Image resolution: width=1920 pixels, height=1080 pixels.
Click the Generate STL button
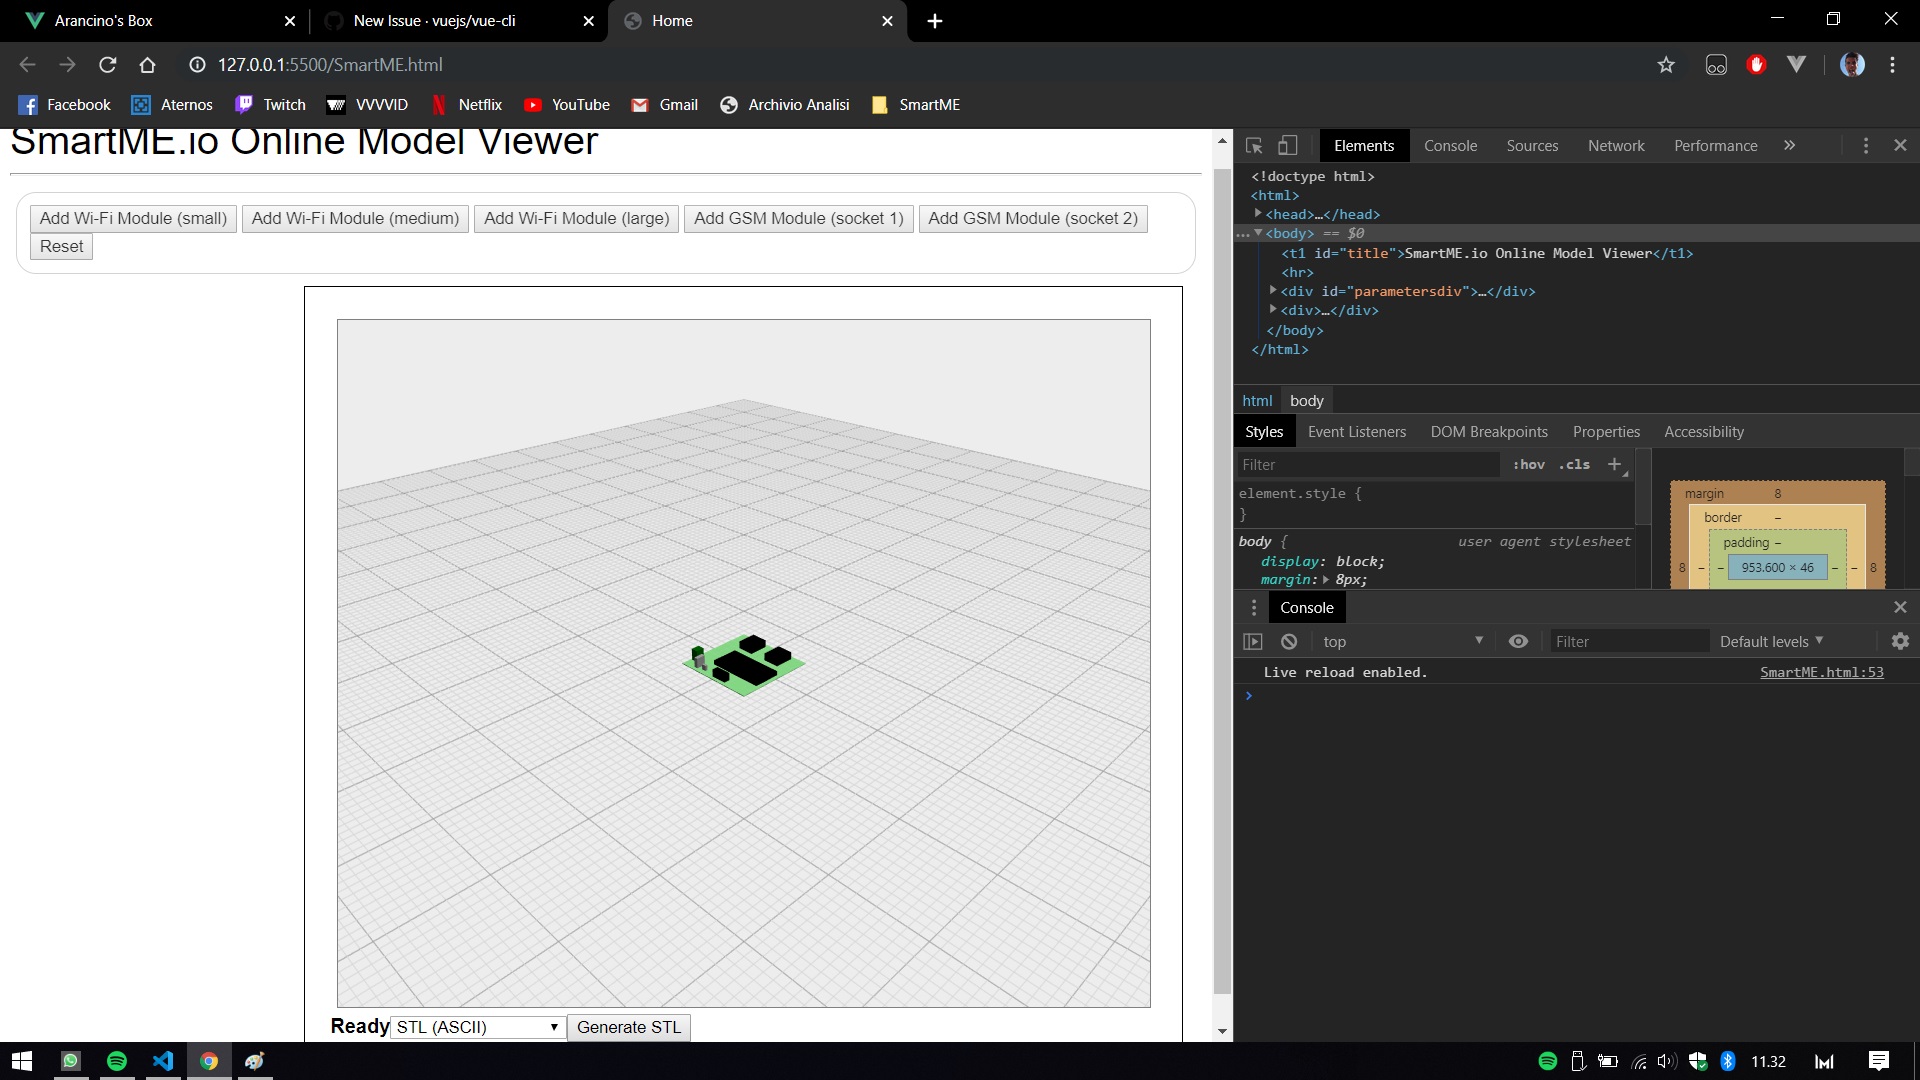coord(628,1027)
